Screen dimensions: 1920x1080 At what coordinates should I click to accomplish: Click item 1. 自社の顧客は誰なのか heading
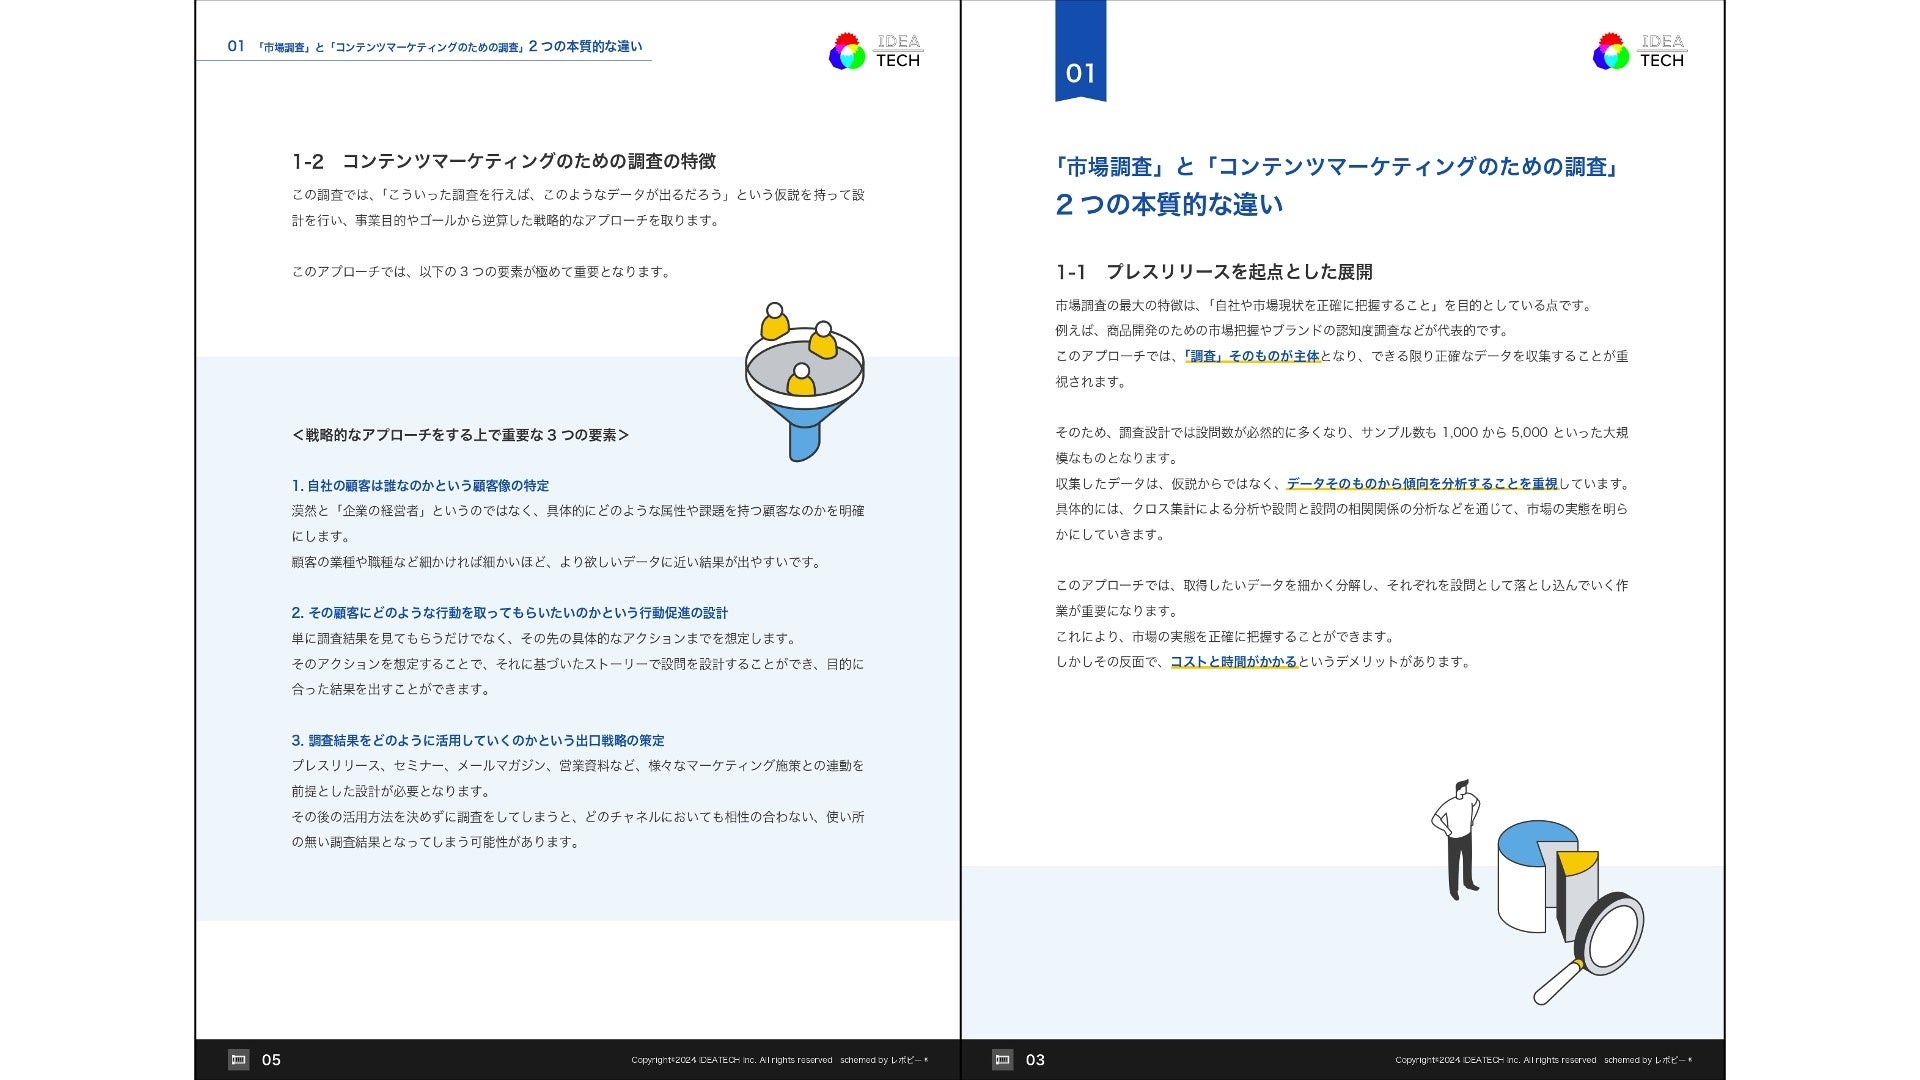pyautogui.click(x=420, y=486)
